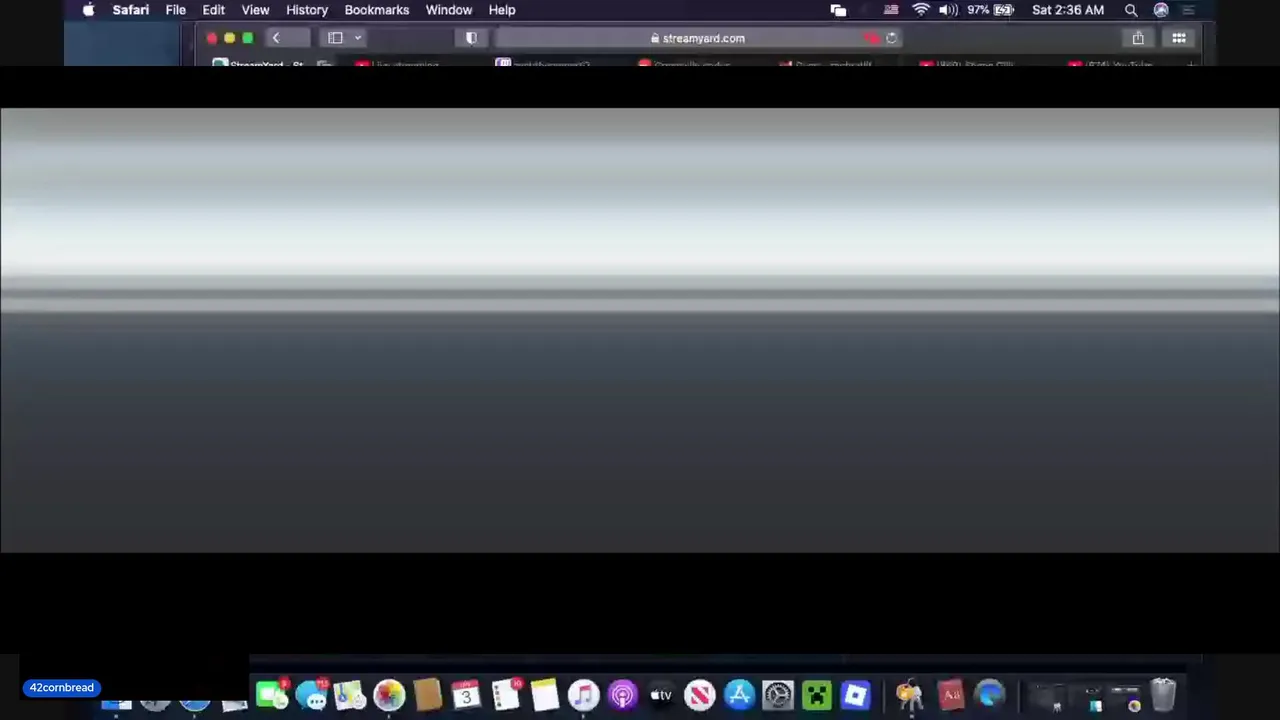Open the Apple menu
Screen dimensions: 1280x720
[x=88, y=10]
